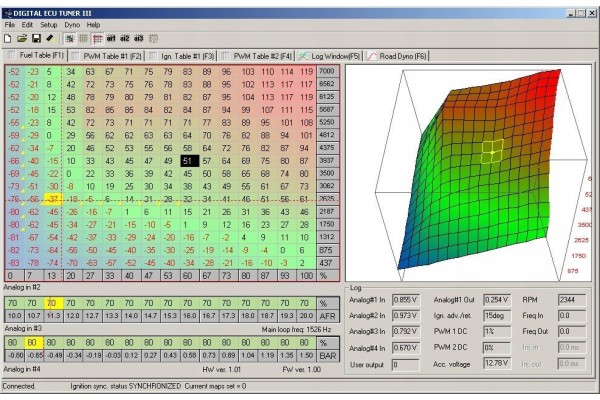600x400 pixels.
Task: Select the ai3 toolbar icon
Action: (139, 38)
